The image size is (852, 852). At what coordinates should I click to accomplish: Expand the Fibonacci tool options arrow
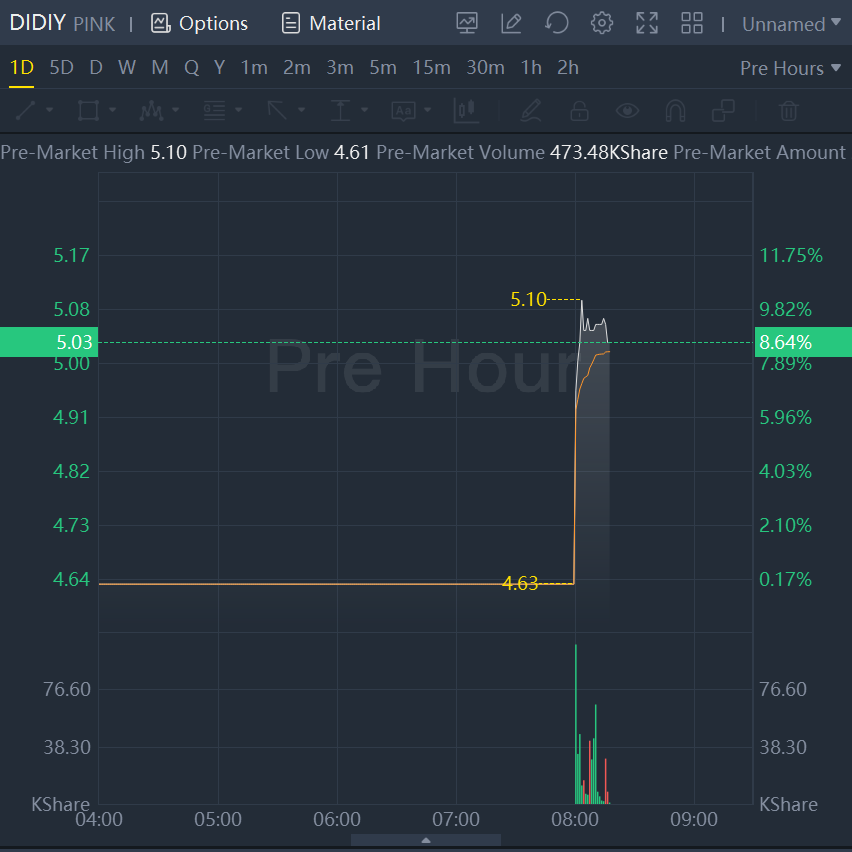[x=239, y=110]
